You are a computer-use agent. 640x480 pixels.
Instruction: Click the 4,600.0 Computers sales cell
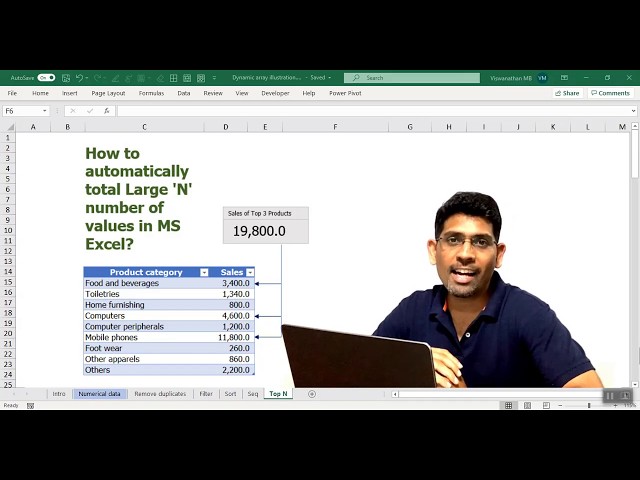click(232, 316)
